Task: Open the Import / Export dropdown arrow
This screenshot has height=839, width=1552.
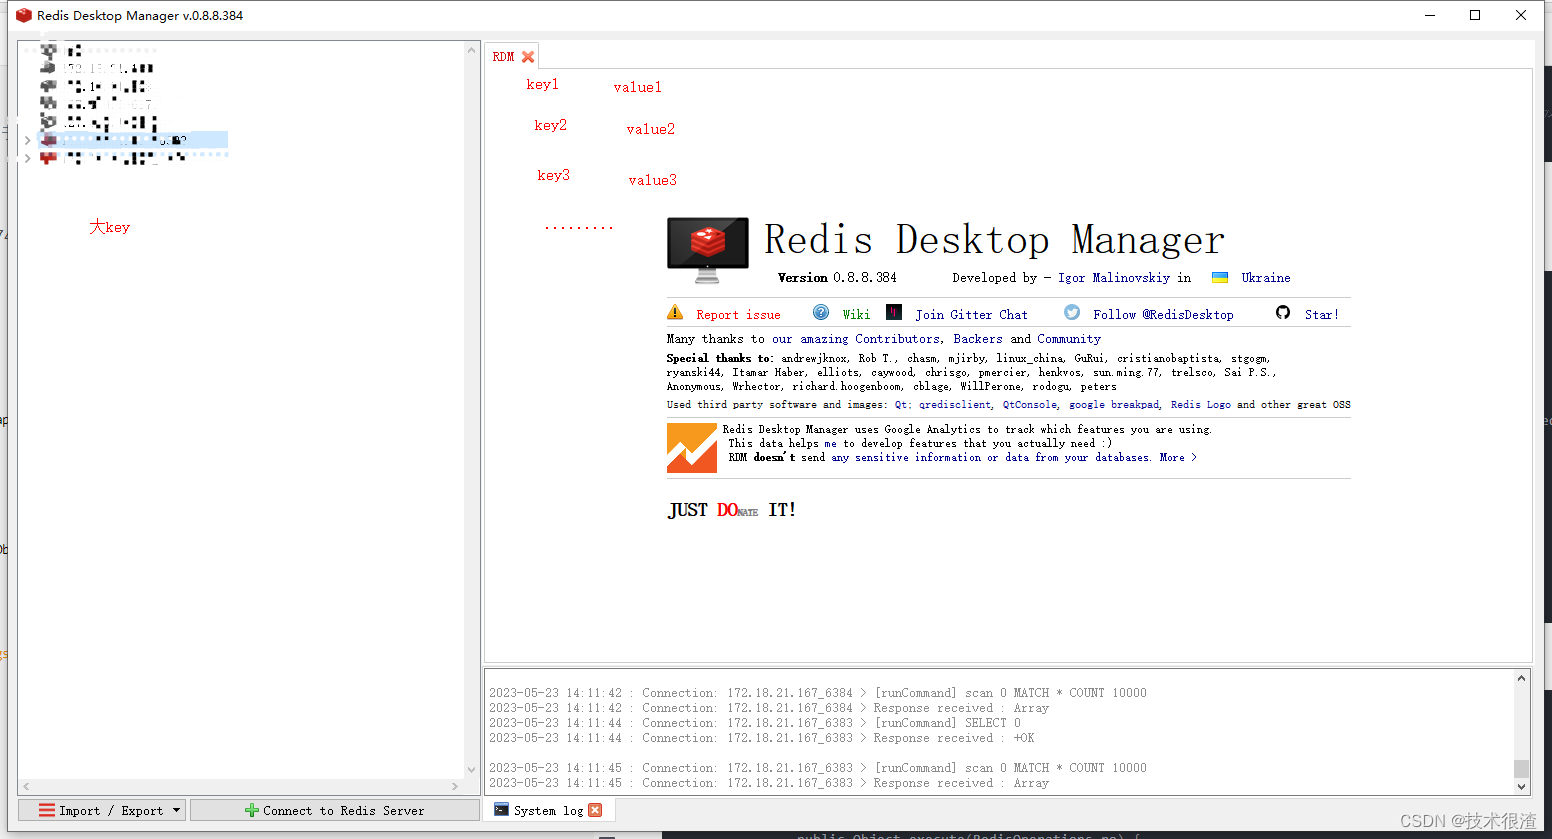Action: 176,810
